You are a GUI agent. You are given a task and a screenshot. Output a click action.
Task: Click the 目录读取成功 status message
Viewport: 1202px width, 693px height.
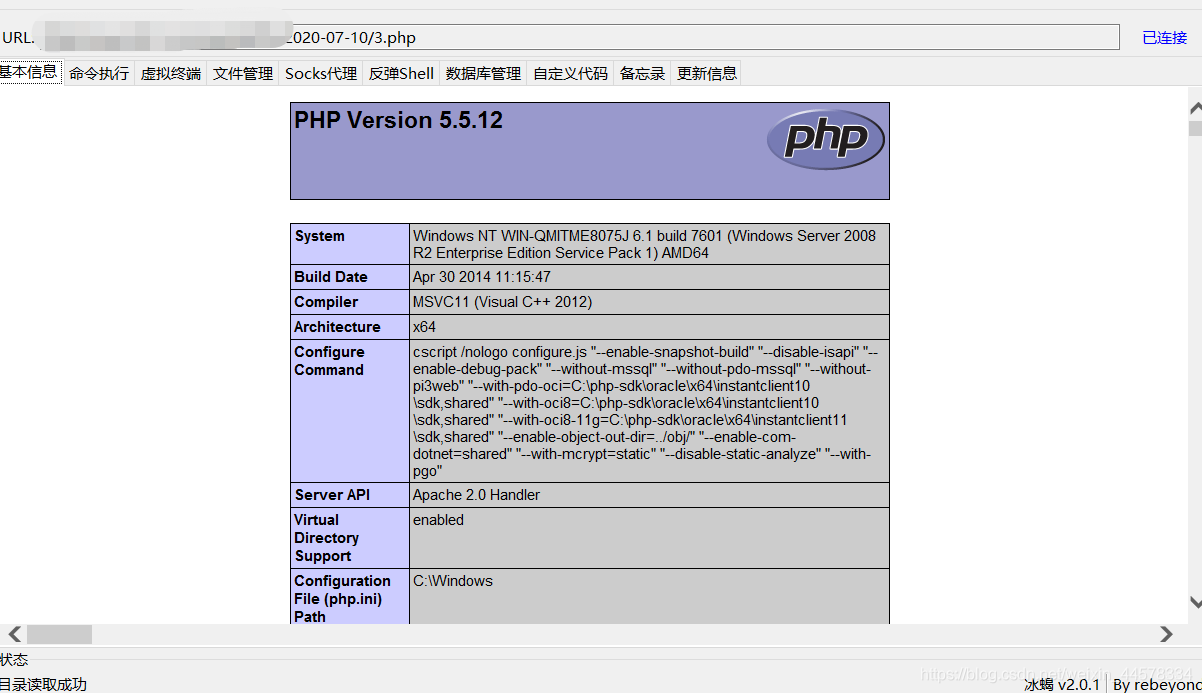coord(43,685)
